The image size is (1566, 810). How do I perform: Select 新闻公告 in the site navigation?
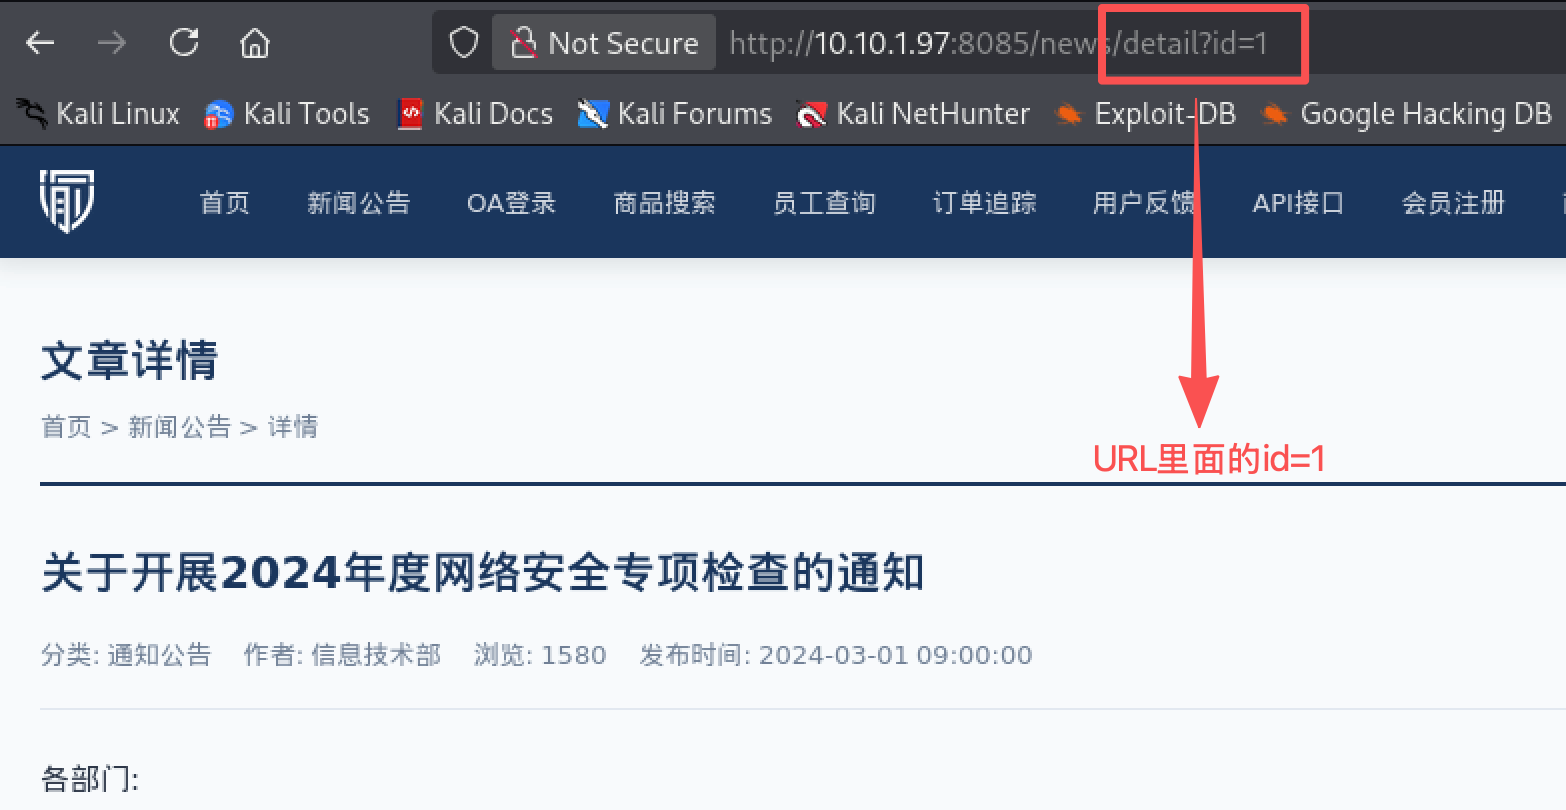pos(359,203)
